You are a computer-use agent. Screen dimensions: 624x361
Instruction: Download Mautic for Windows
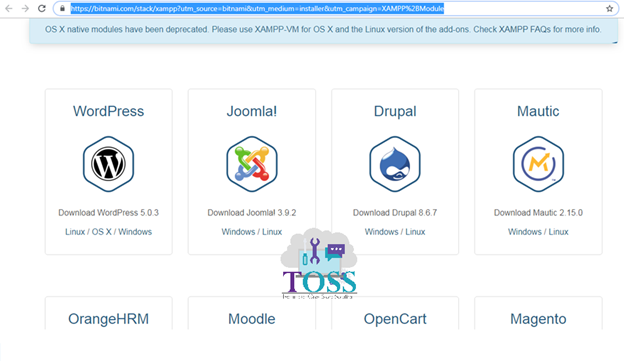click(x=525, y=232)
